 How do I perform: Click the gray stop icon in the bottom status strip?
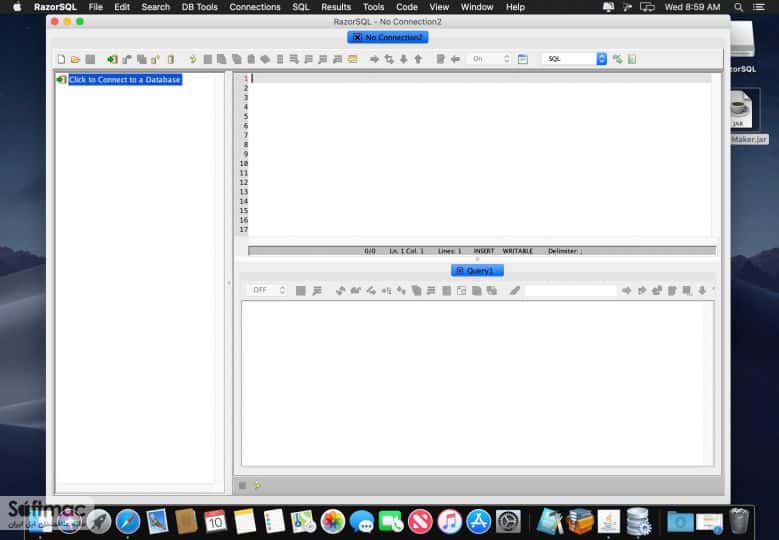tap(242, 485)
